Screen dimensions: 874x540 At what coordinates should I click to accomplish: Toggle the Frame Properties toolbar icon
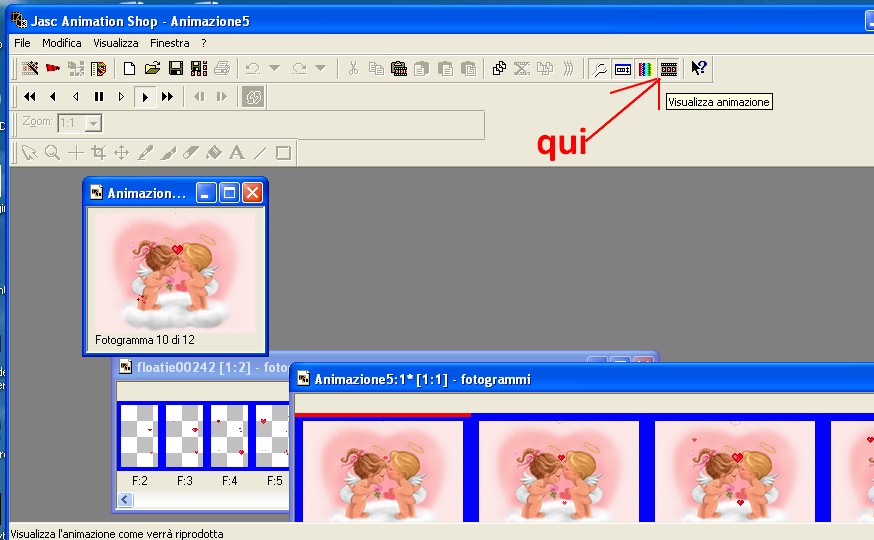[x=623, y=69]
